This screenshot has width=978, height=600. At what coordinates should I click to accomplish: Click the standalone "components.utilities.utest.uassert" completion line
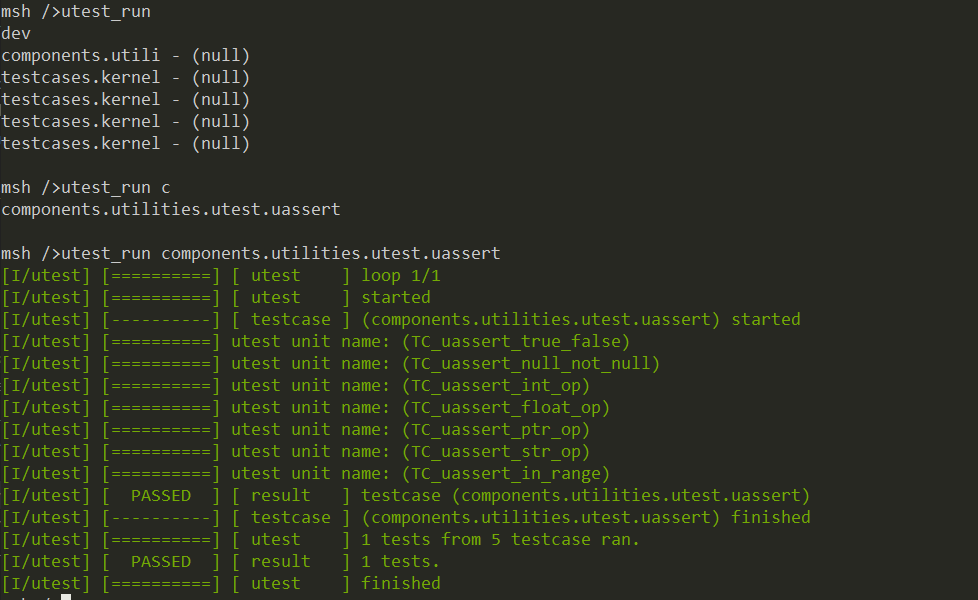click(x=170, y=210)
